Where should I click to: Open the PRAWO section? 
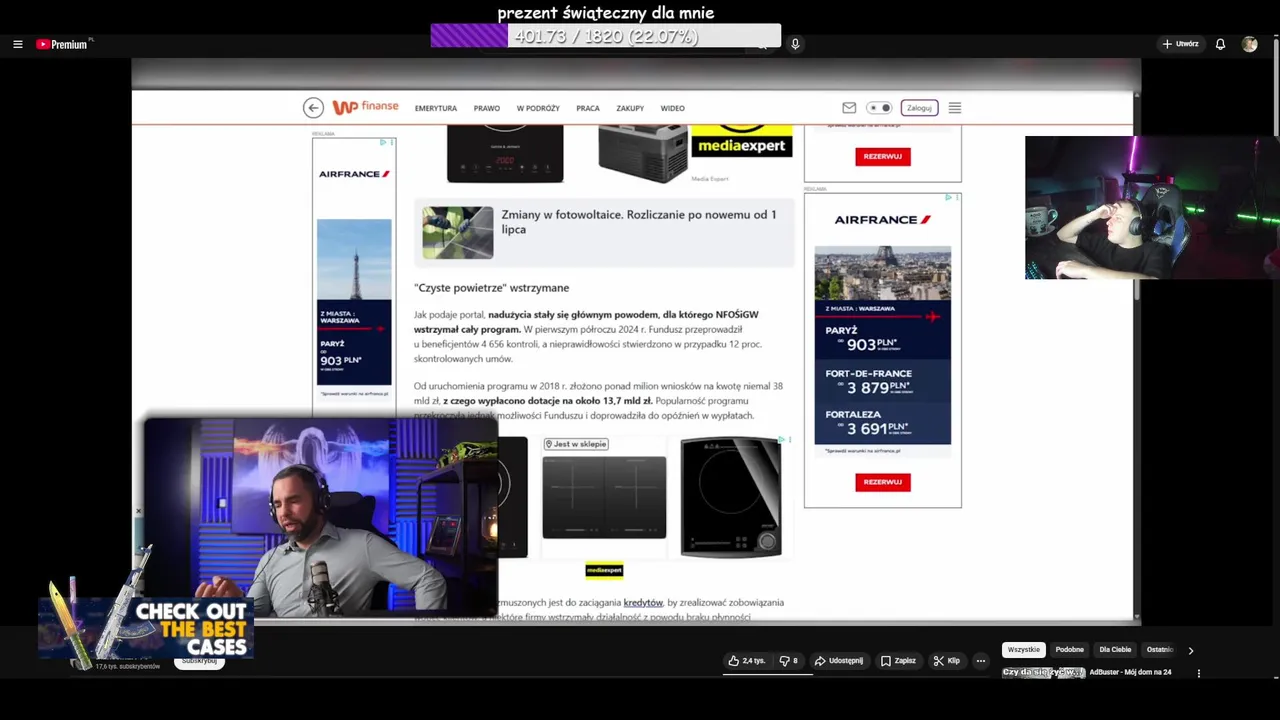(487, 108)
